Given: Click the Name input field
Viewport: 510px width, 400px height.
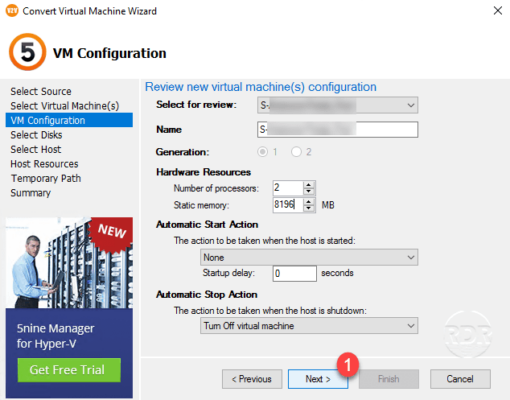Looking at the screenshot, I should tap(337, 129).
